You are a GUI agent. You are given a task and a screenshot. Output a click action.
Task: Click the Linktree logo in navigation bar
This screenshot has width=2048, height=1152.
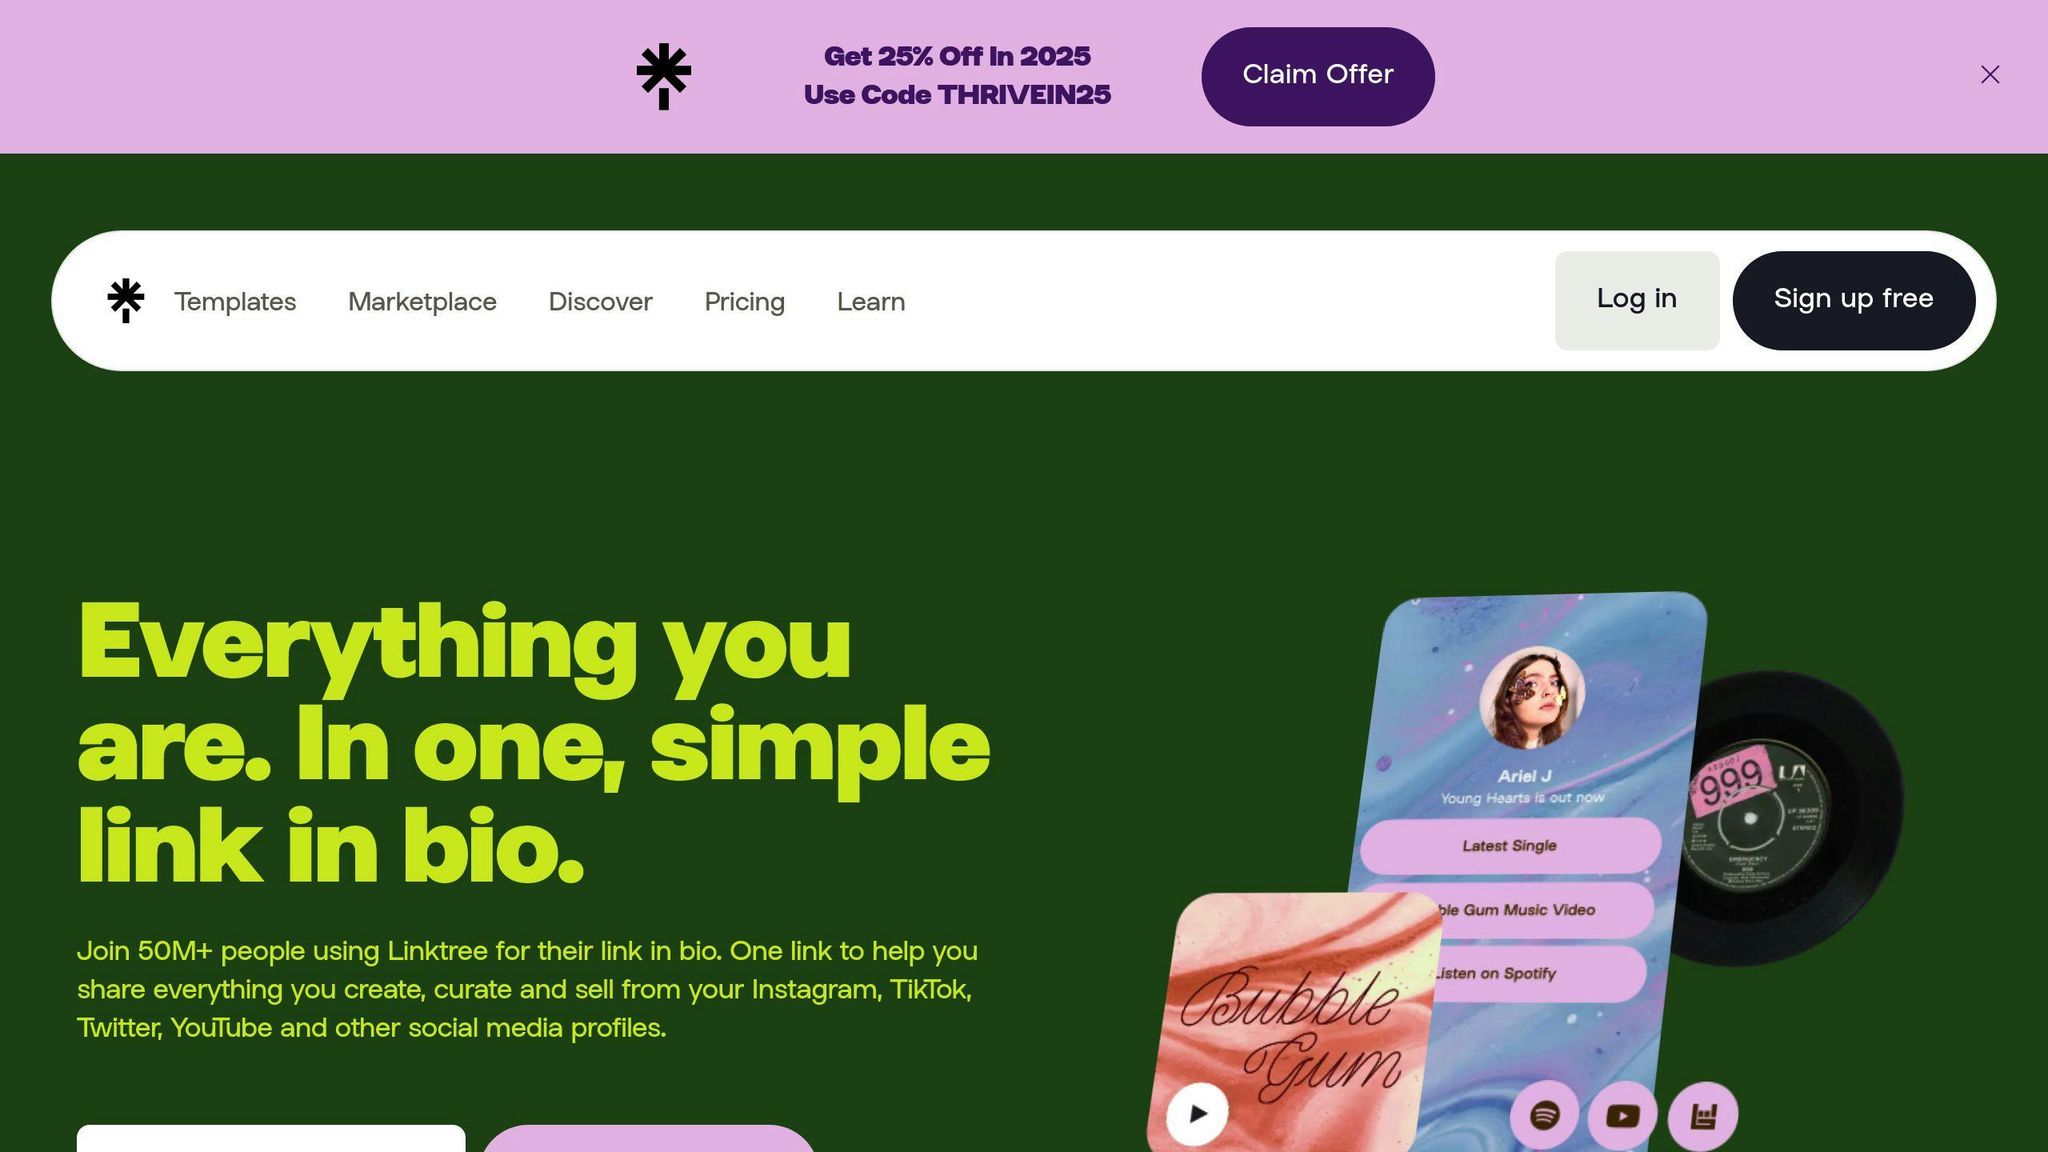click(x=126, y=300)
